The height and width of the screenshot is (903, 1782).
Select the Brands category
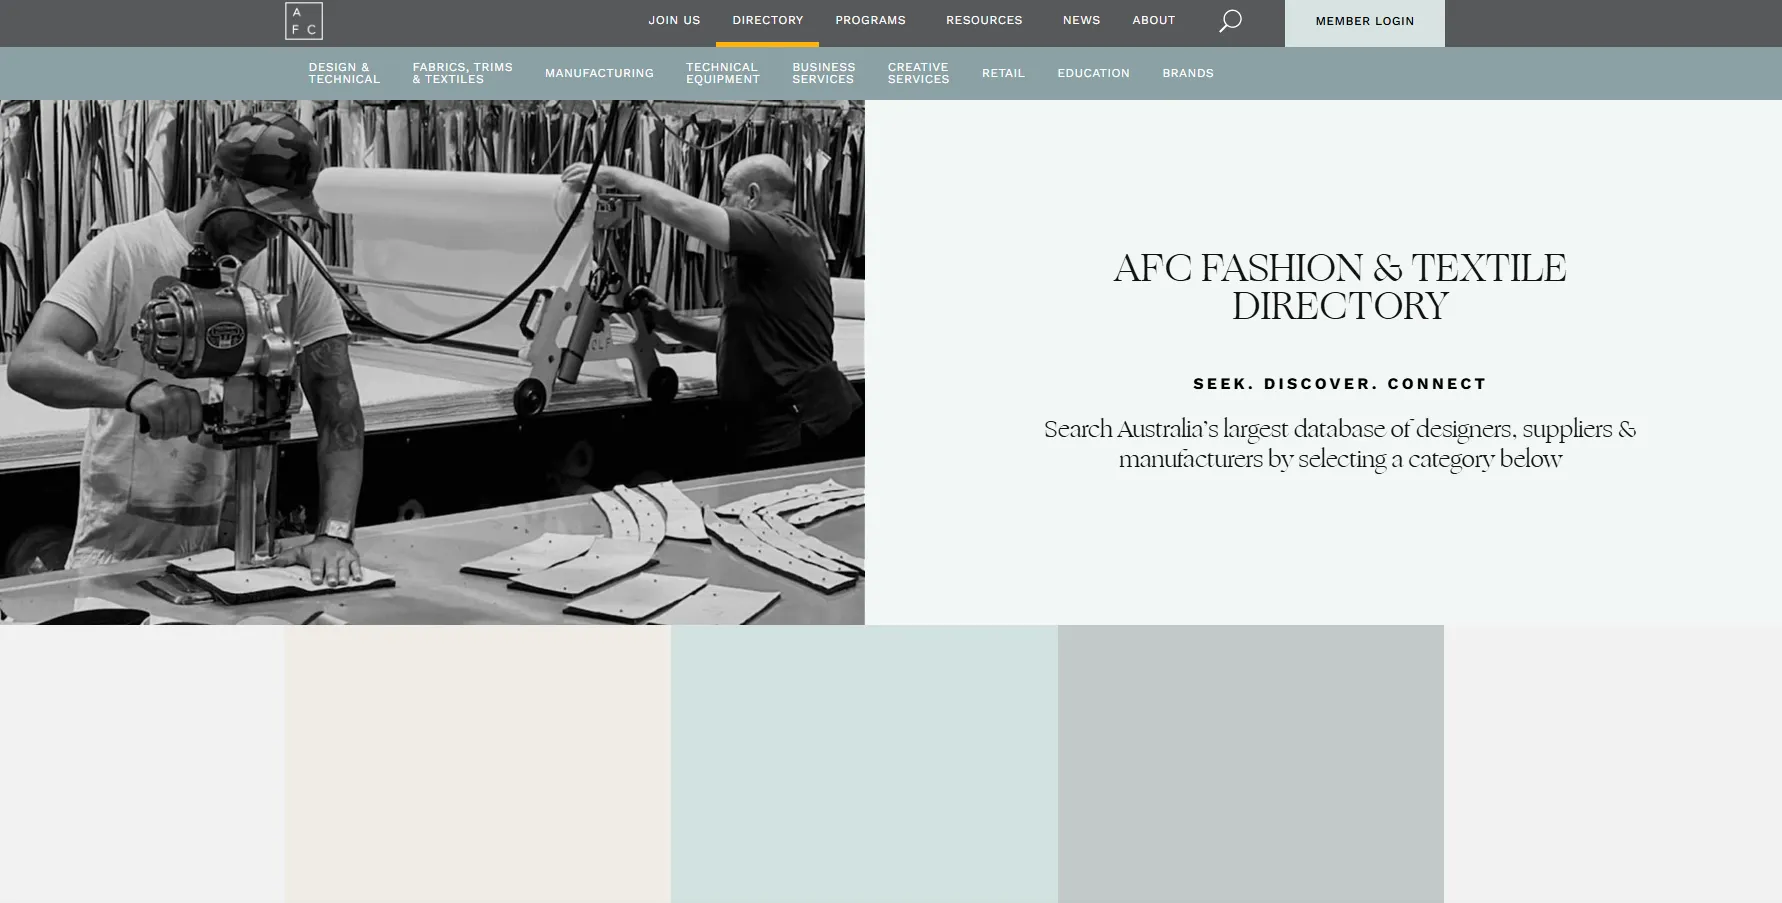(x=1187, y=73)
